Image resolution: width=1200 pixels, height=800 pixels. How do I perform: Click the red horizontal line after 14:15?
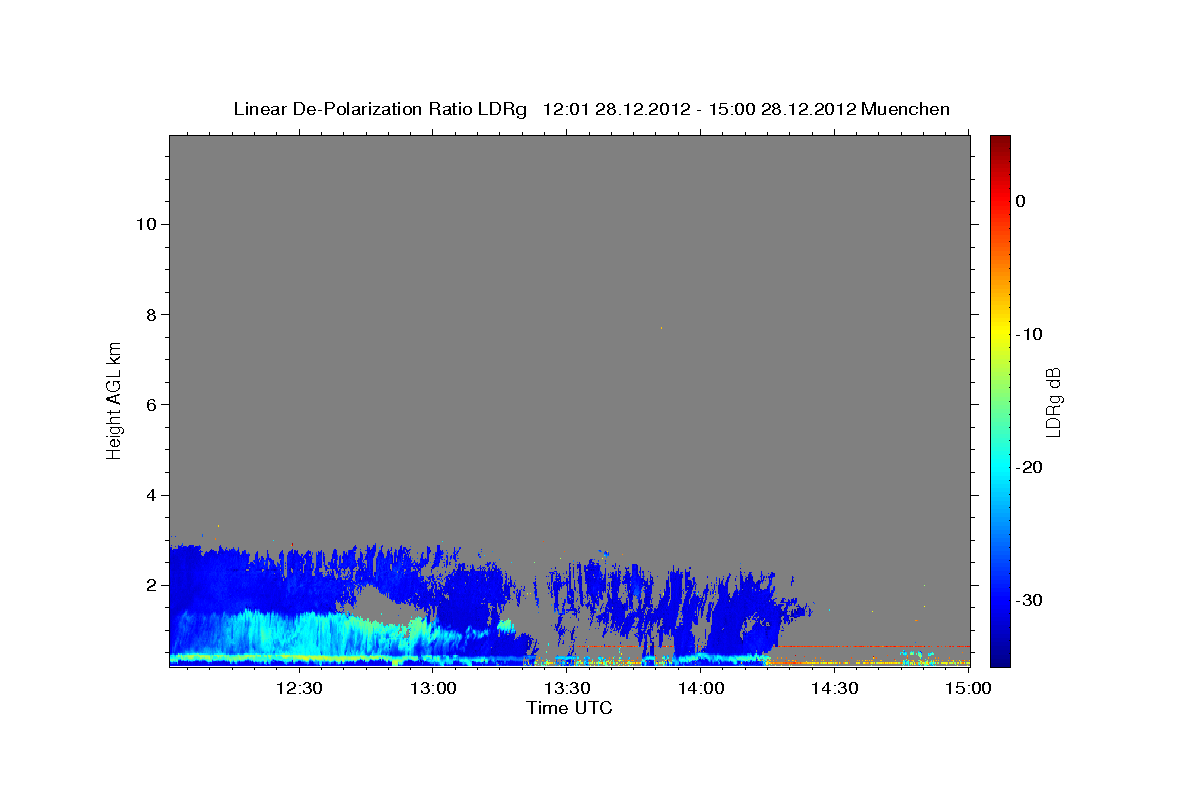(870, 647)
